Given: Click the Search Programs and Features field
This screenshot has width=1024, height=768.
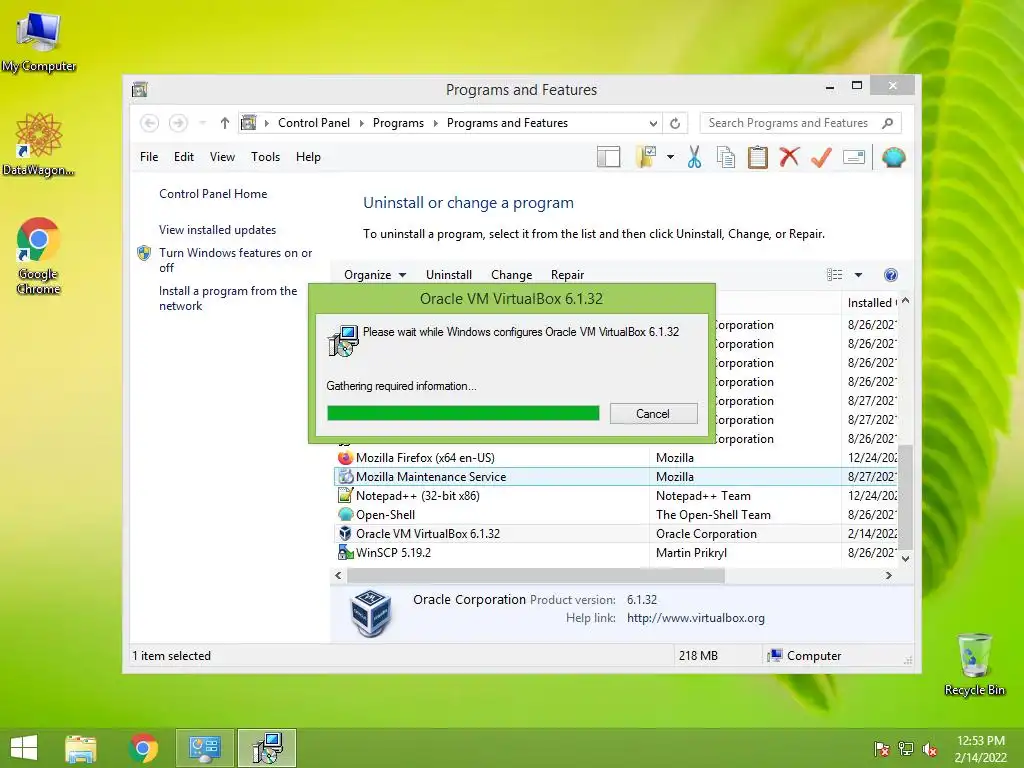Looking at the screenshot, I should point(789,123).
